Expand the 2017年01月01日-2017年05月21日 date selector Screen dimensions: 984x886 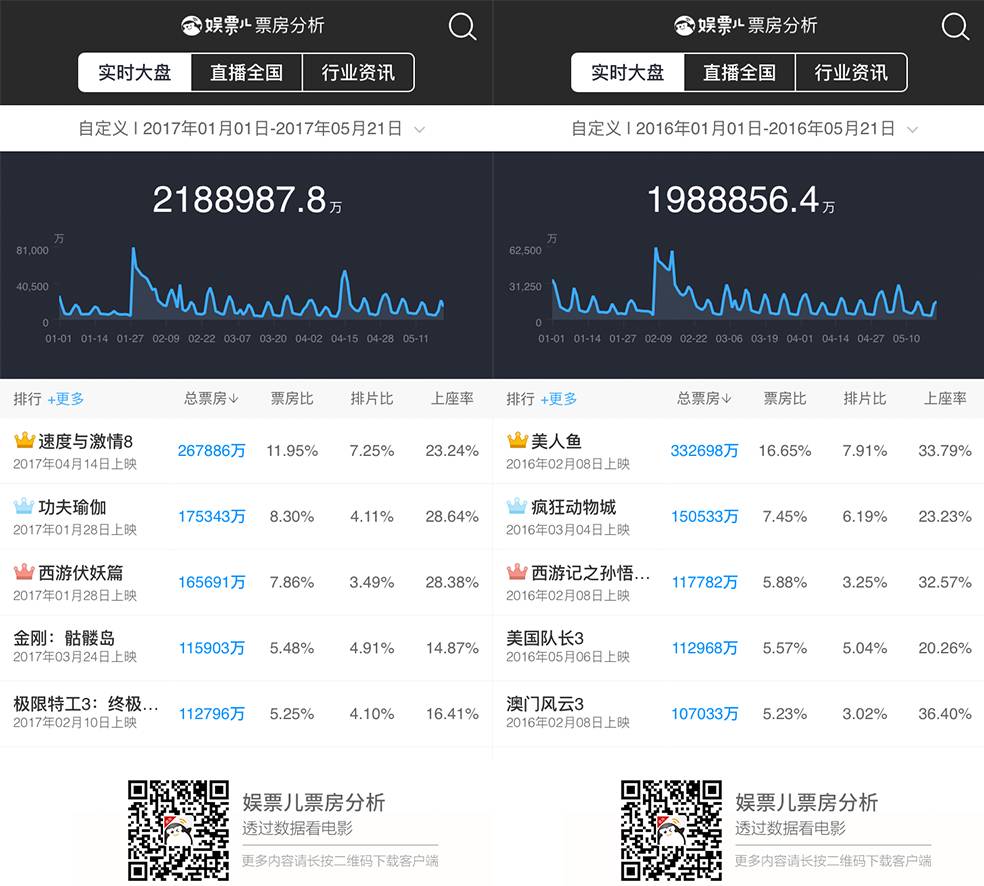pyautogui.click(x=251, y=129)
